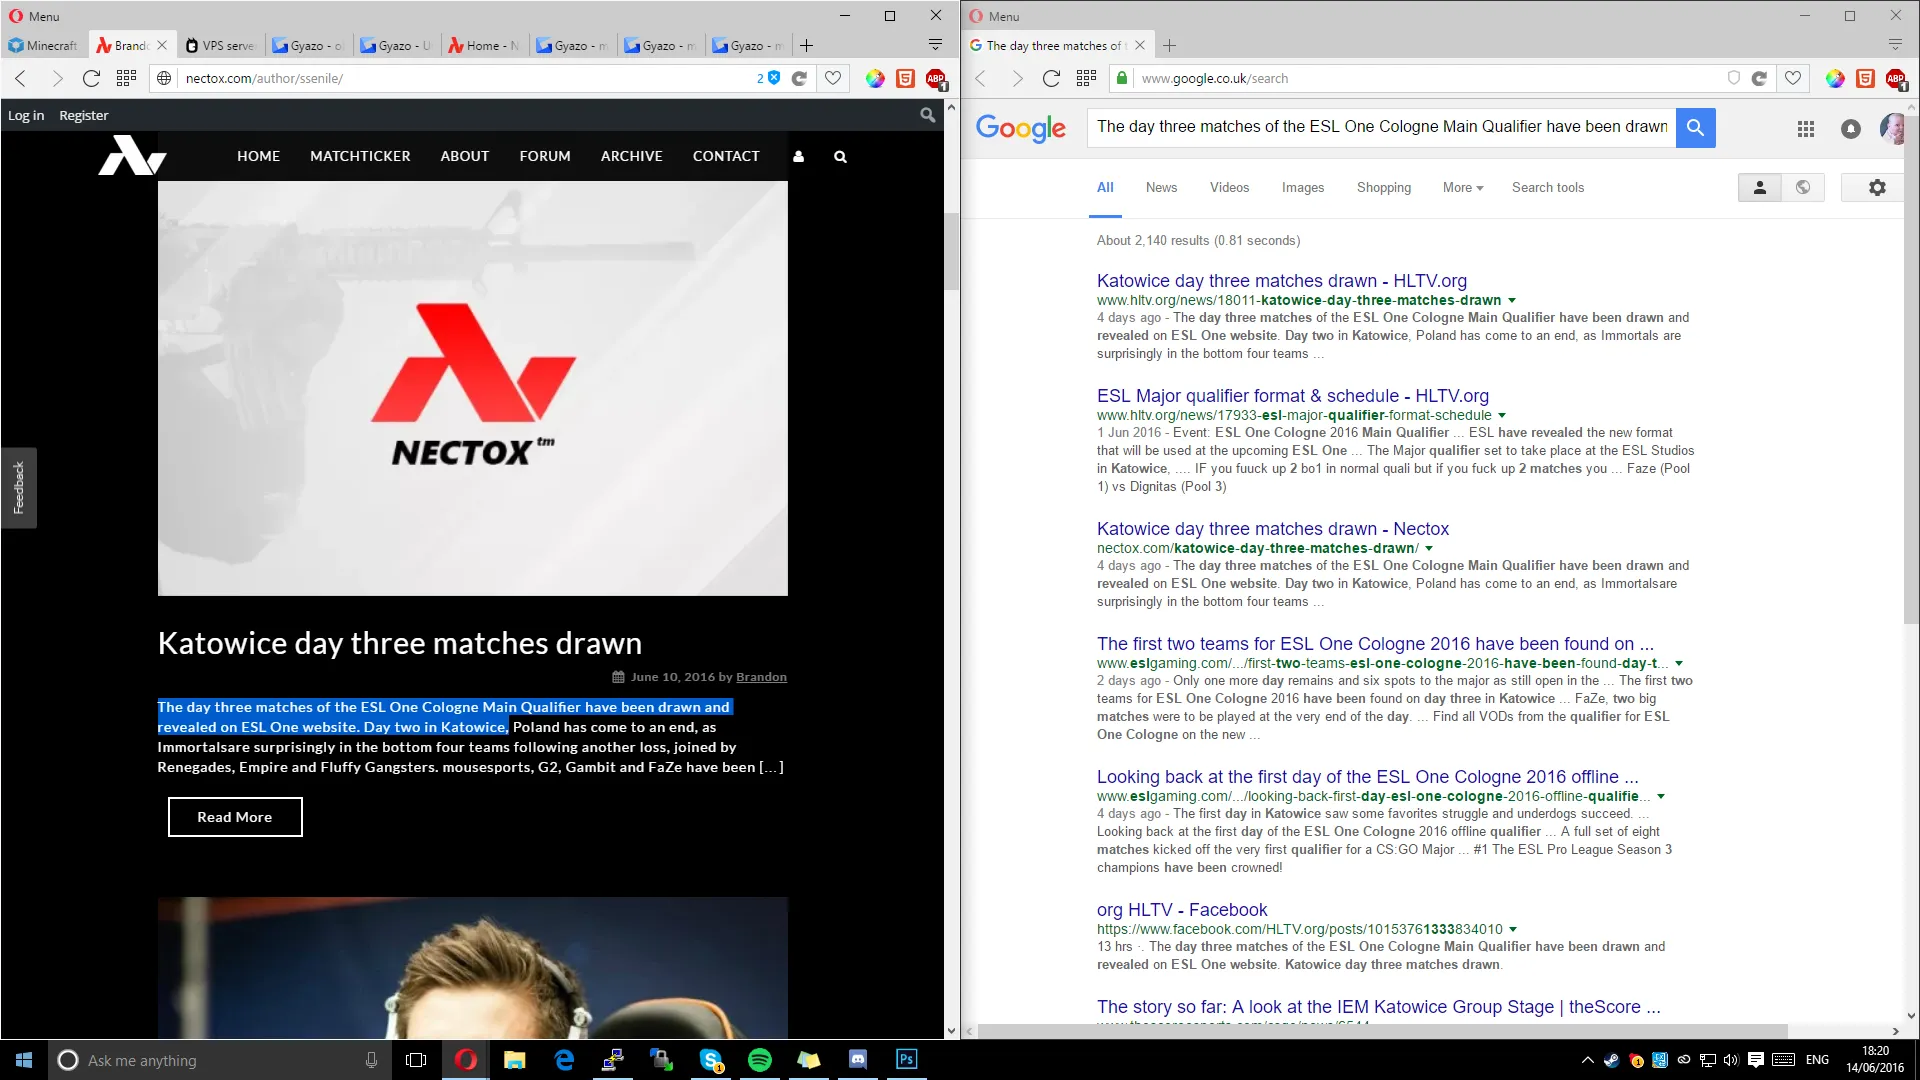Expand the More search categories dropdown
Screen dimensions: 1920x1080
[1463, 187]
